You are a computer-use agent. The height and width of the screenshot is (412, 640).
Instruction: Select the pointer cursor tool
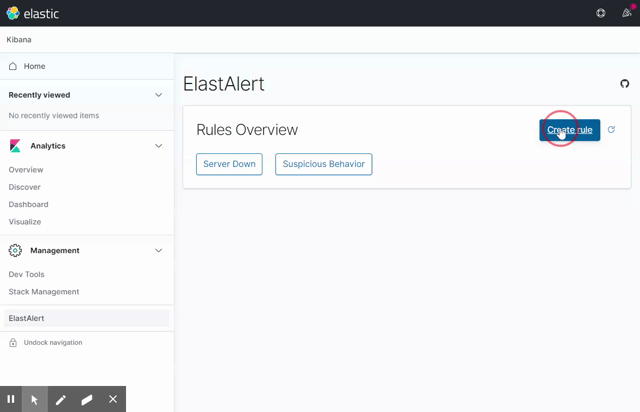[35, 399]
